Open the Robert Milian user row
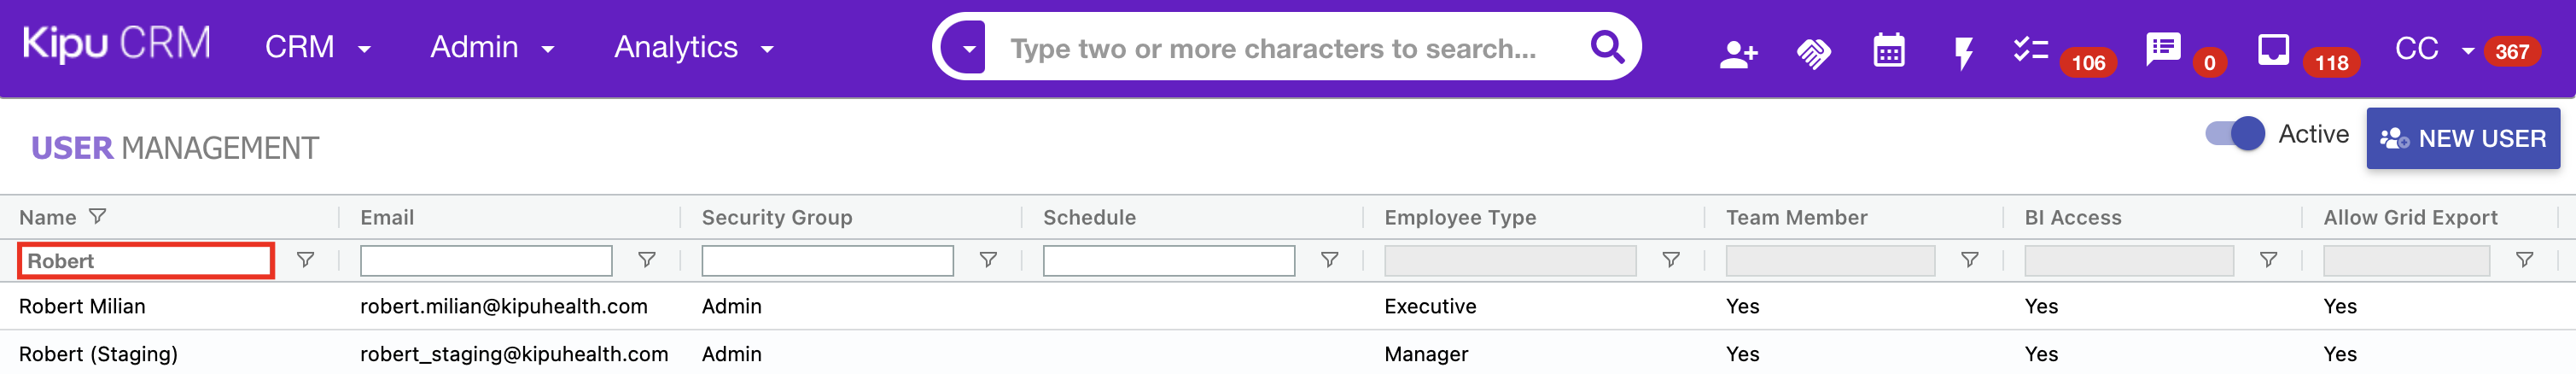 [x=82, y=306]
